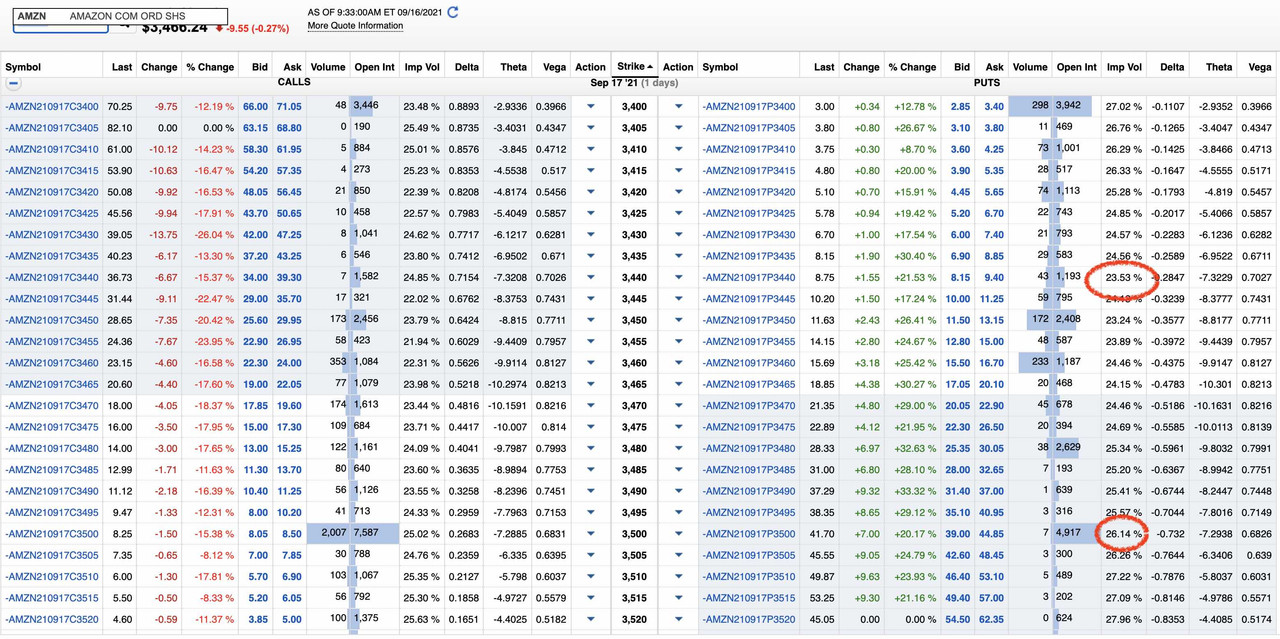Open call Action dropdown for strike 3,510
The width and height of the screenshot is (1280, 639).
[590, 577]
